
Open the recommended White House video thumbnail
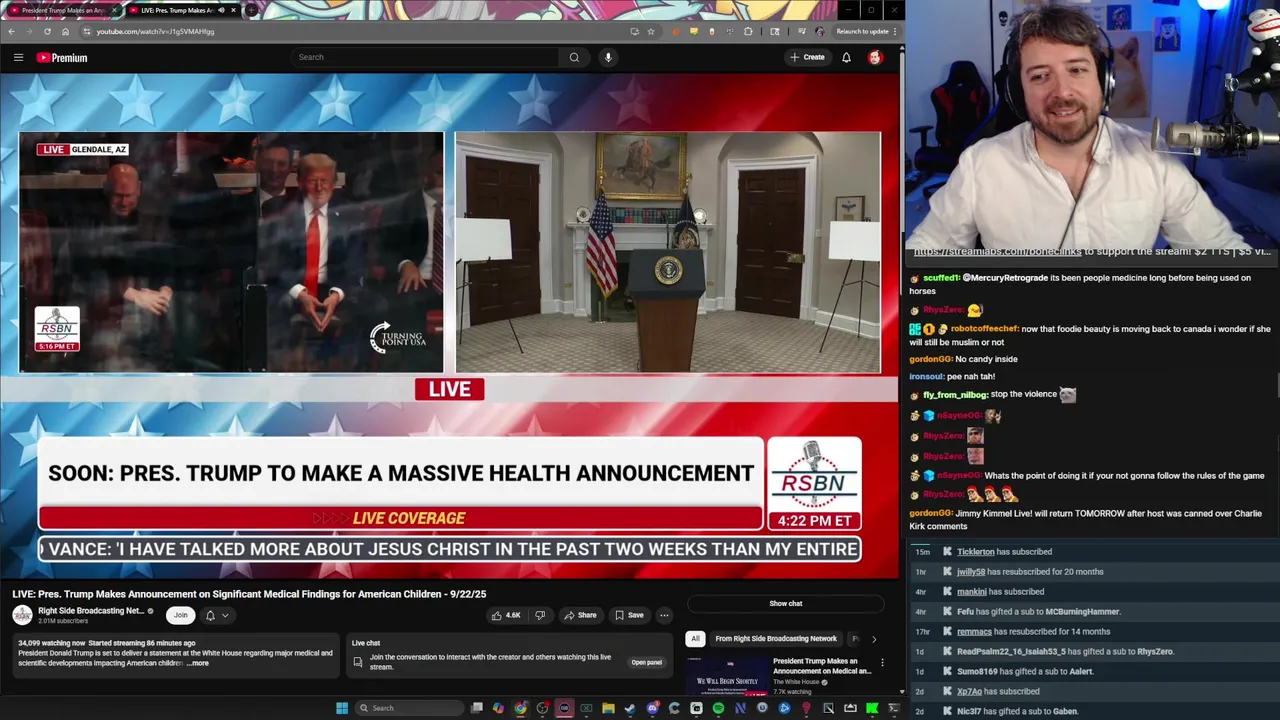pos(727,676)
